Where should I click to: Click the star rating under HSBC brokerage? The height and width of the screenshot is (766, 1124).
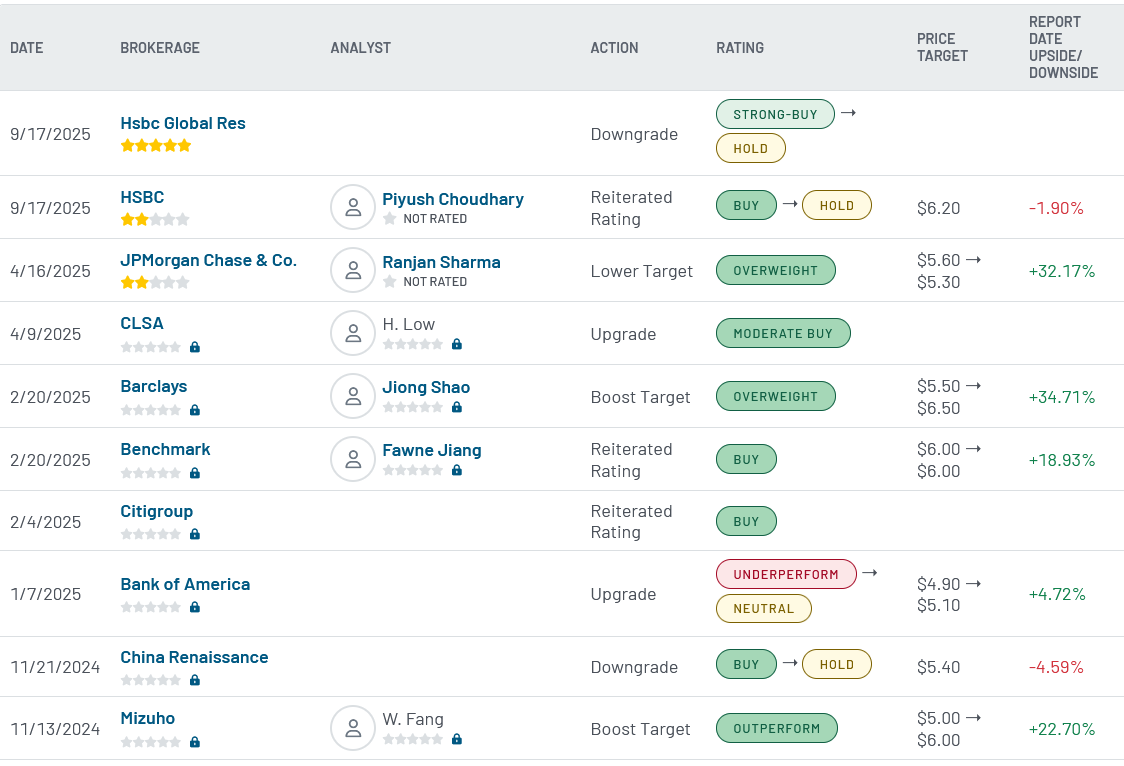coord(156,219)
